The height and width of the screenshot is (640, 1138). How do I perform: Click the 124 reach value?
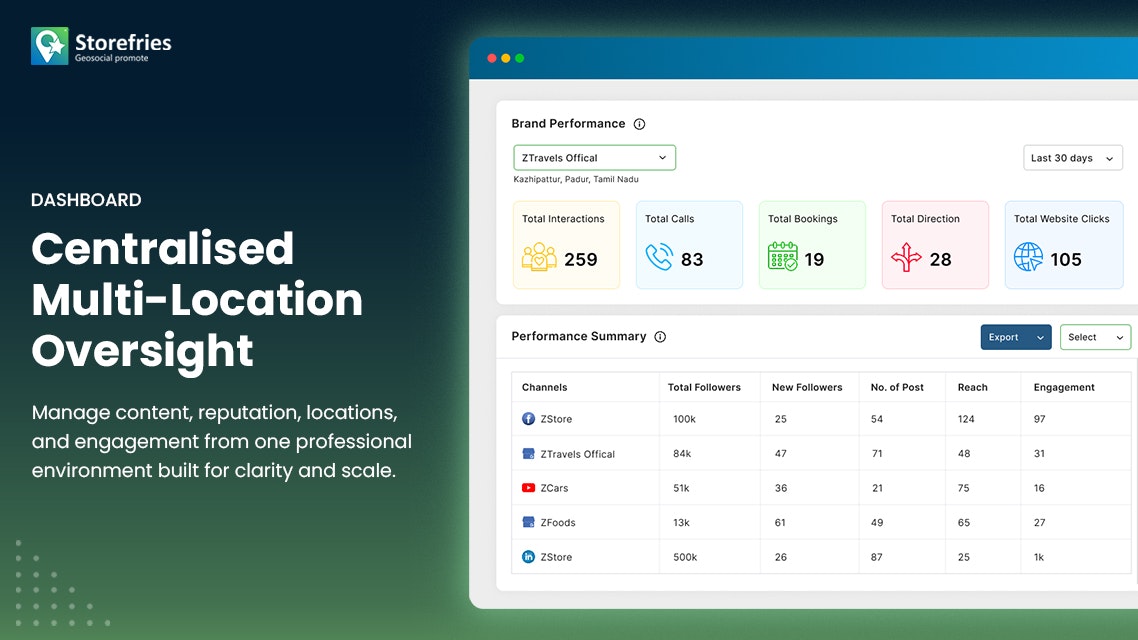click(x=966, y=419)
